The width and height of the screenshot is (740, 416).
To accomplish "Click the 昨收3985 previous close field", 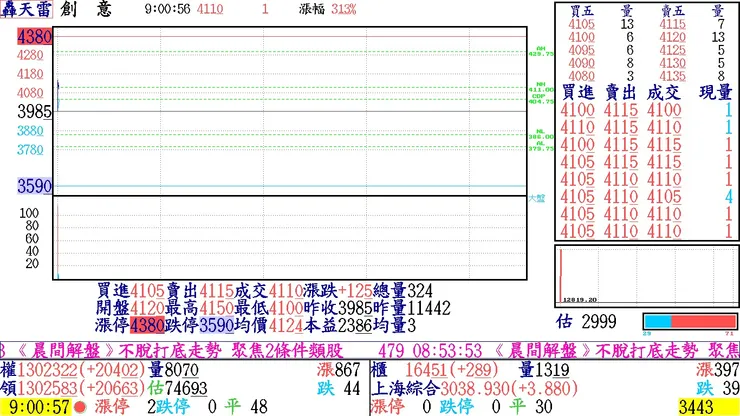I will (337, 308).
